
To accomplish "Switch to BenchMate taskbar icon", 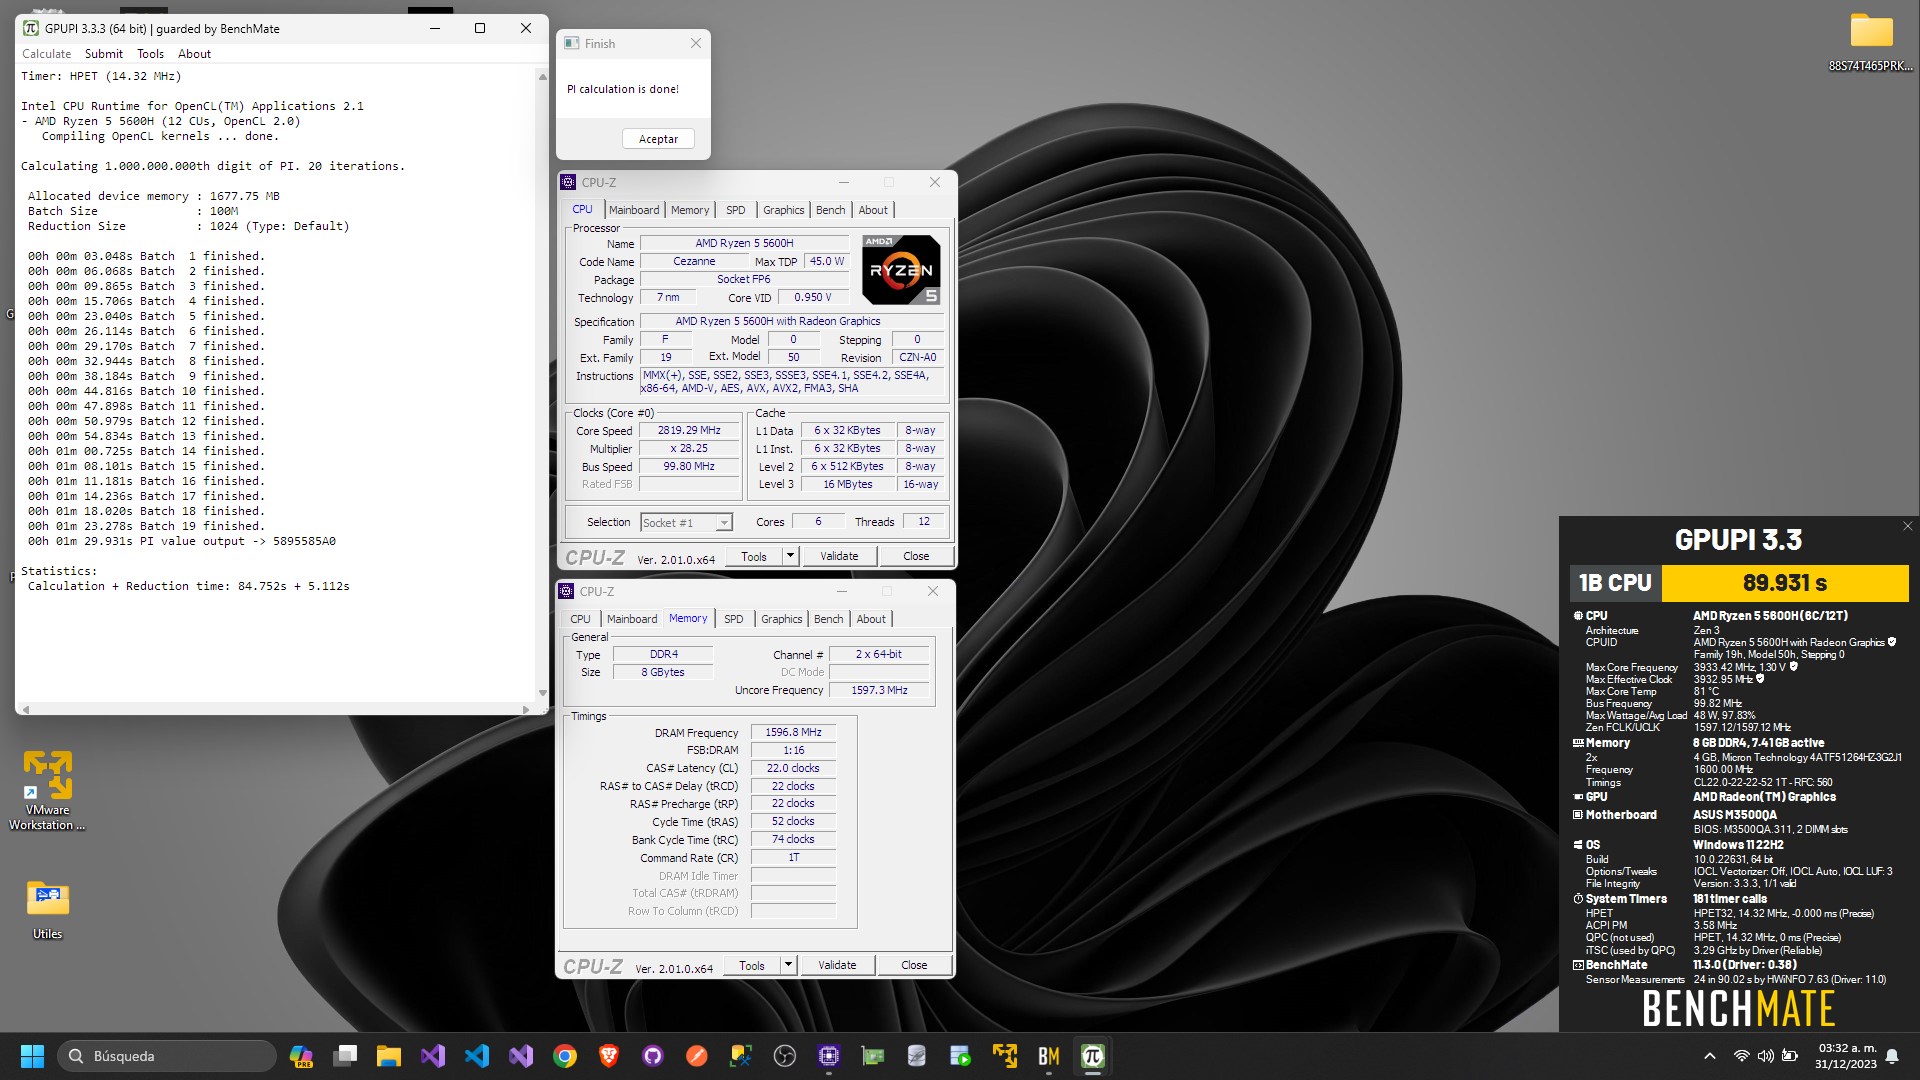I will pyautogui.click(x=1049, y=1056).
